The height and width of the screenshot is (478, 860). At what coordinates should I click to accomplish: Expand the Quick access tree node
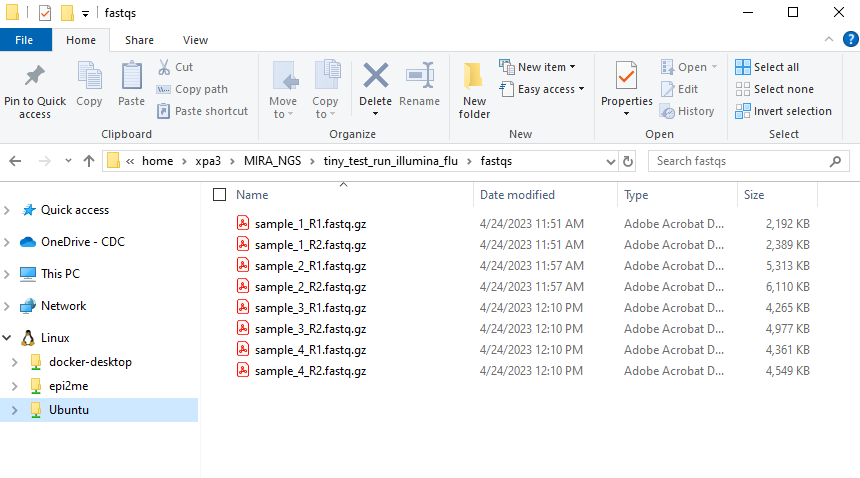coord(7,210)
